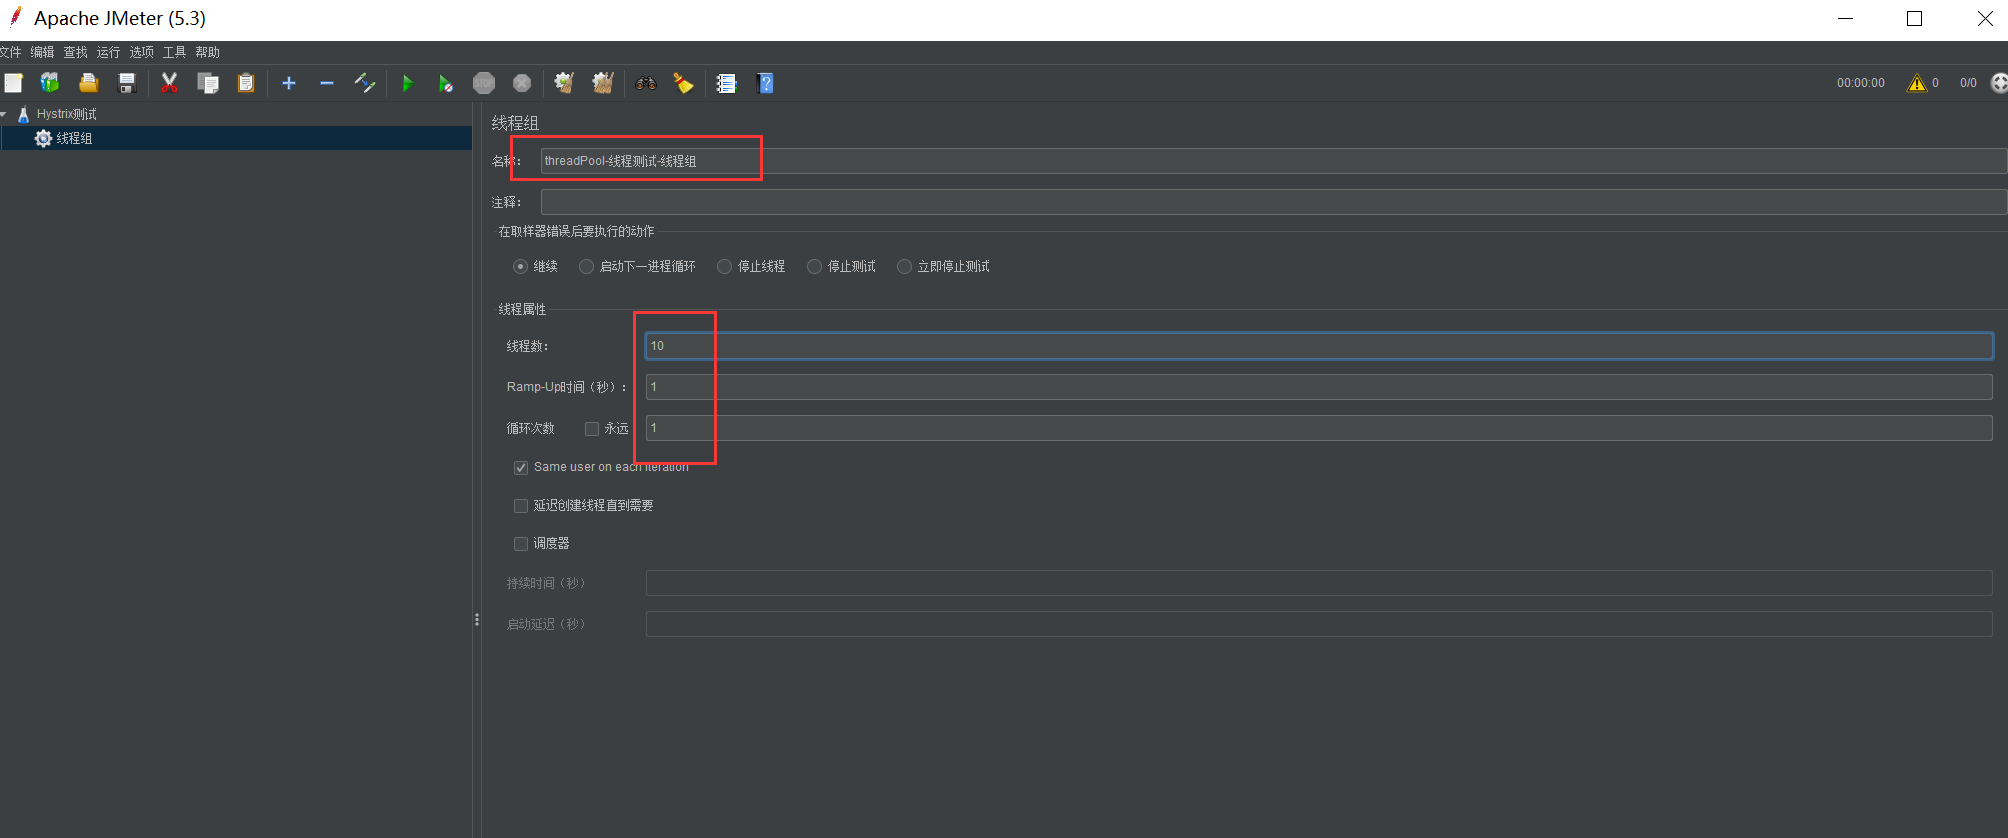Click the split pane divider handle

(477, 620)
